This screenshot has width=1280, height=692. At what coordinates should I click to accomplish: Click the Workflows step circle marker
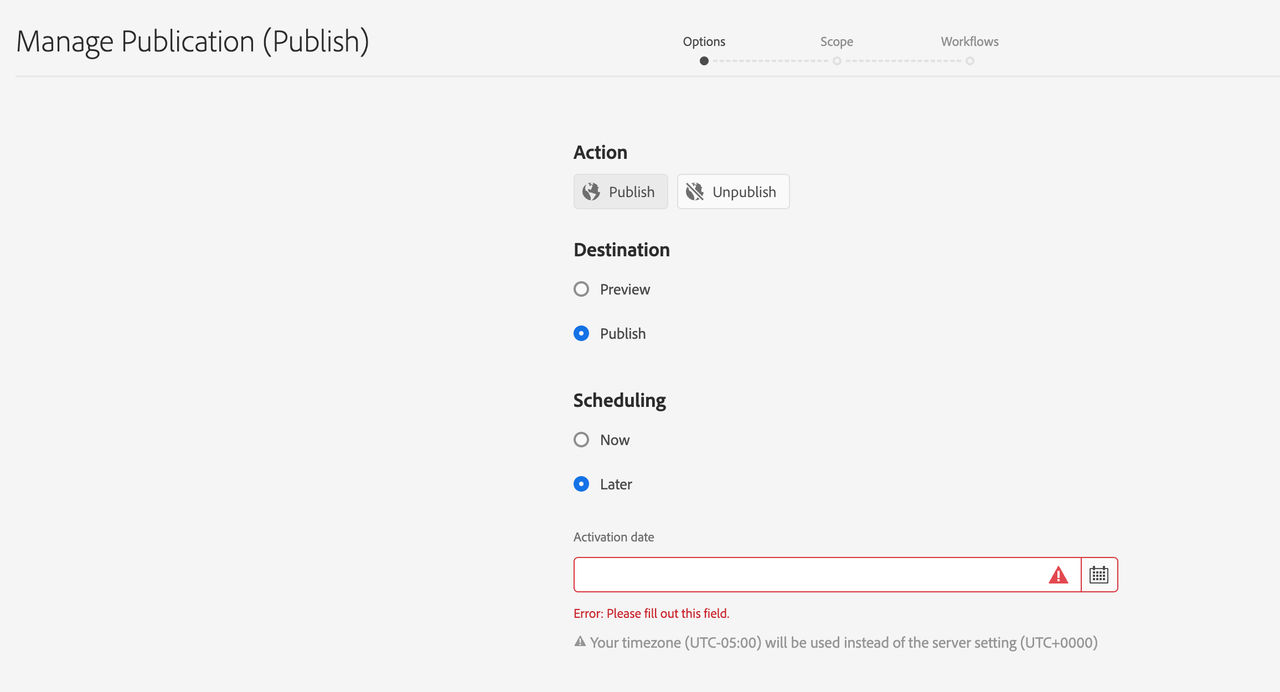coord(970,61)
